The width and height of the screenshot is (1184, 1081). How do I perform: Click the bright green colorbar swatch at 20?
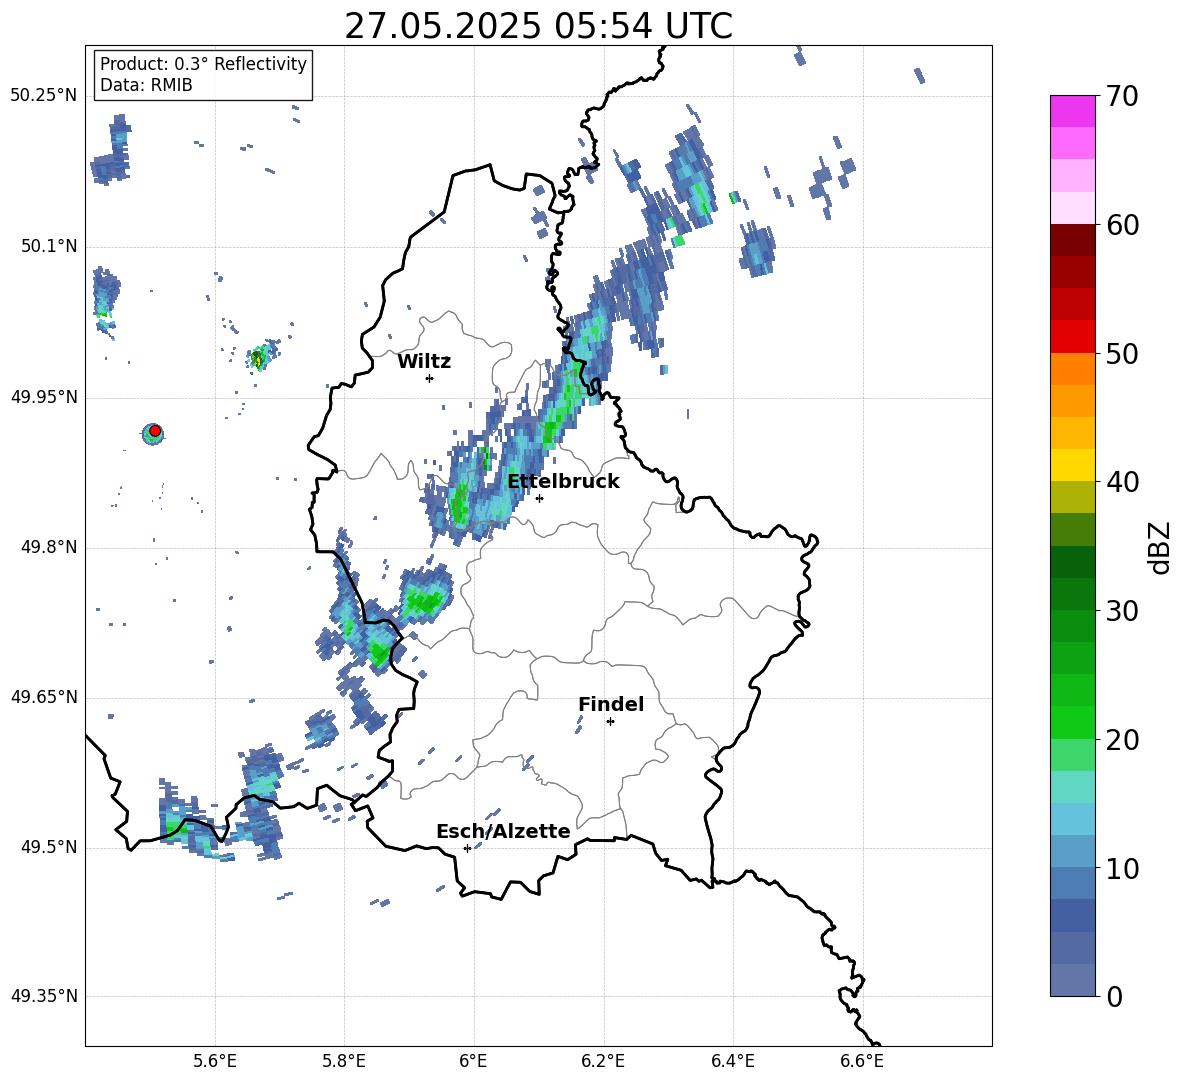tap(1072, 722)
